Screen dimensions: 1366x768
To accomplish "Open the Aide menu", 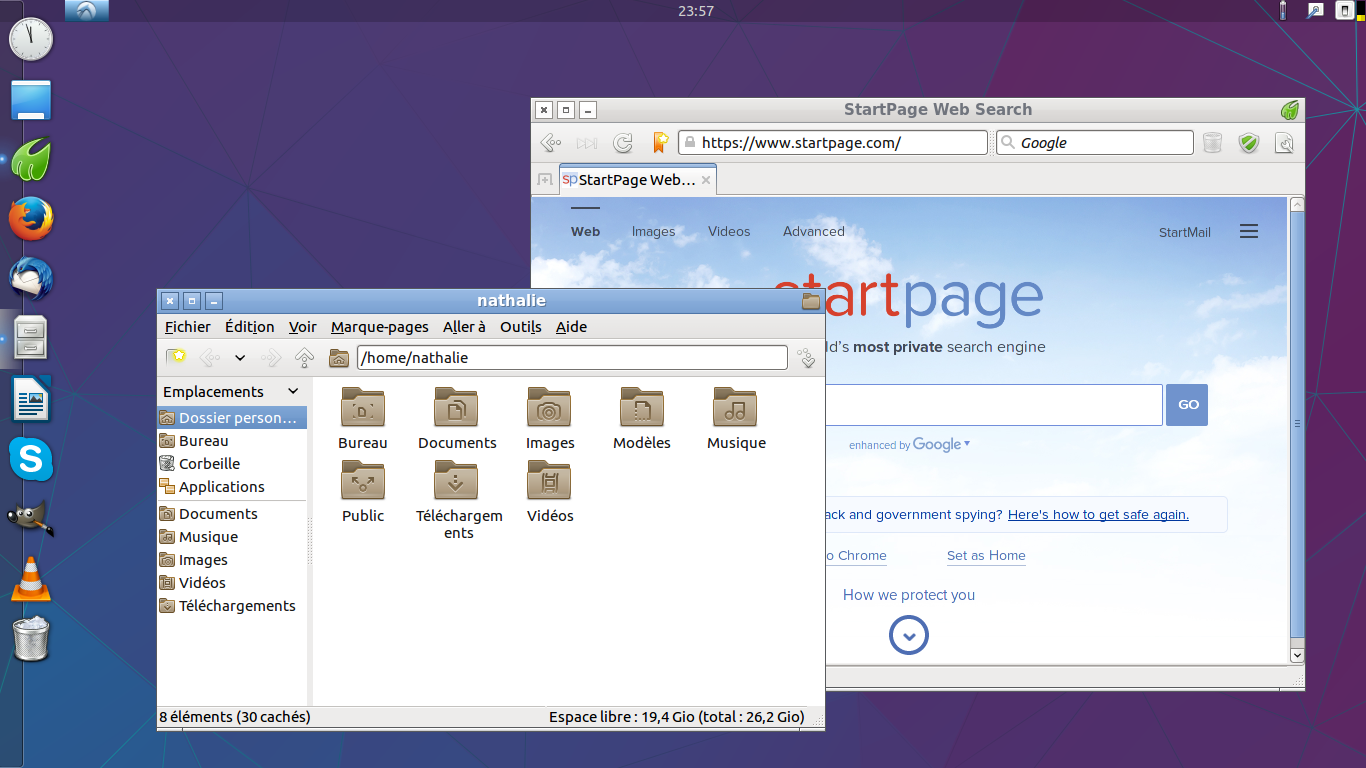I will pyautogui.click(x=572, y=327).
